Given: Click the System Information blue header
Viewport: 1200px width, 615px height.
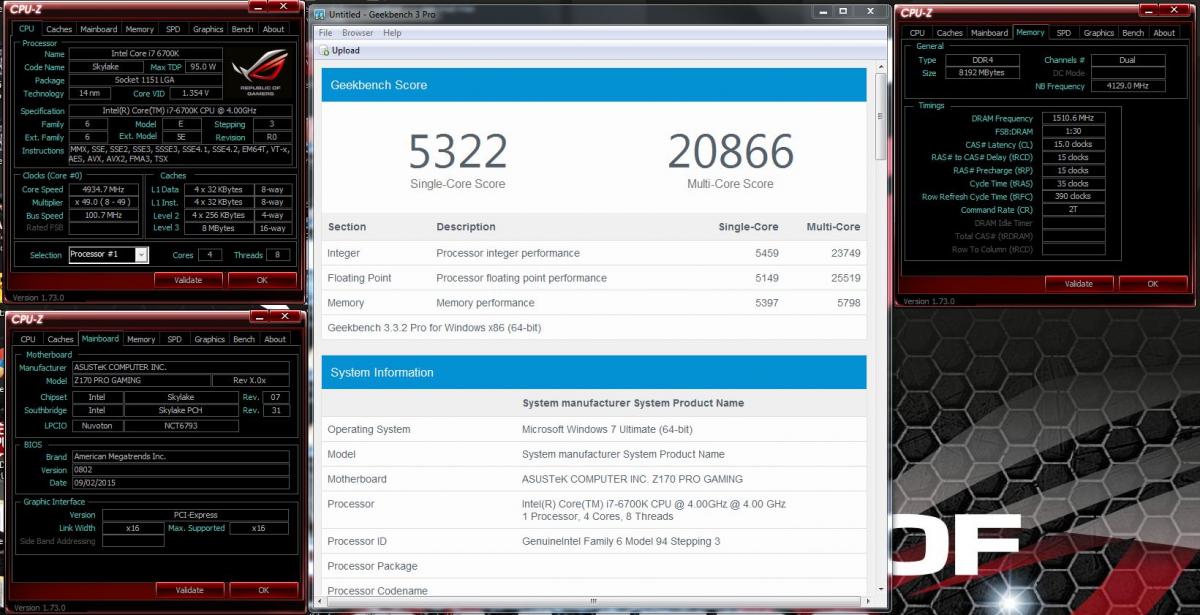Looking at the screenshot, I should point(594,372).
